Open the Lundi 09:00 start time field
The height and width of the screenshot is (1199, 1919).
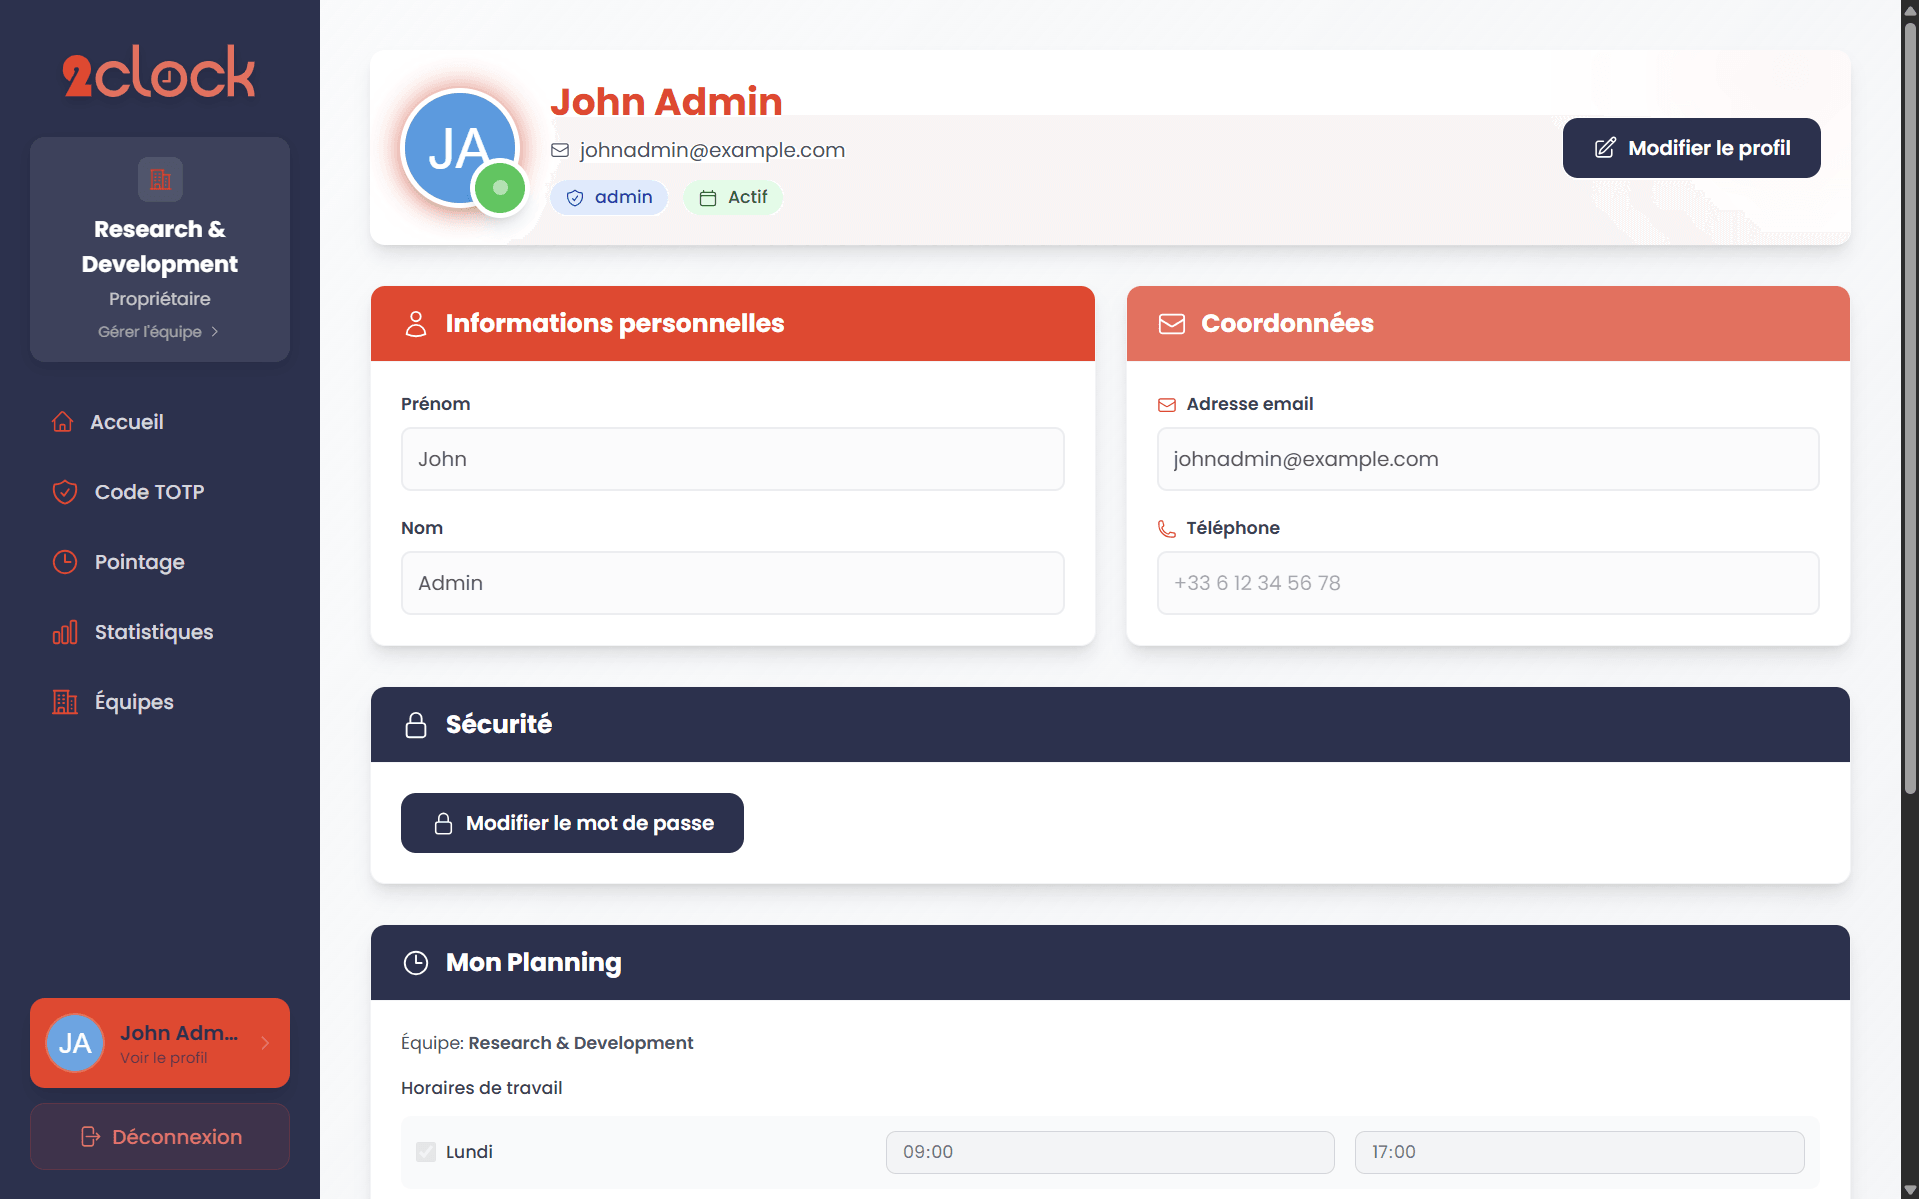point(1109,1152)
